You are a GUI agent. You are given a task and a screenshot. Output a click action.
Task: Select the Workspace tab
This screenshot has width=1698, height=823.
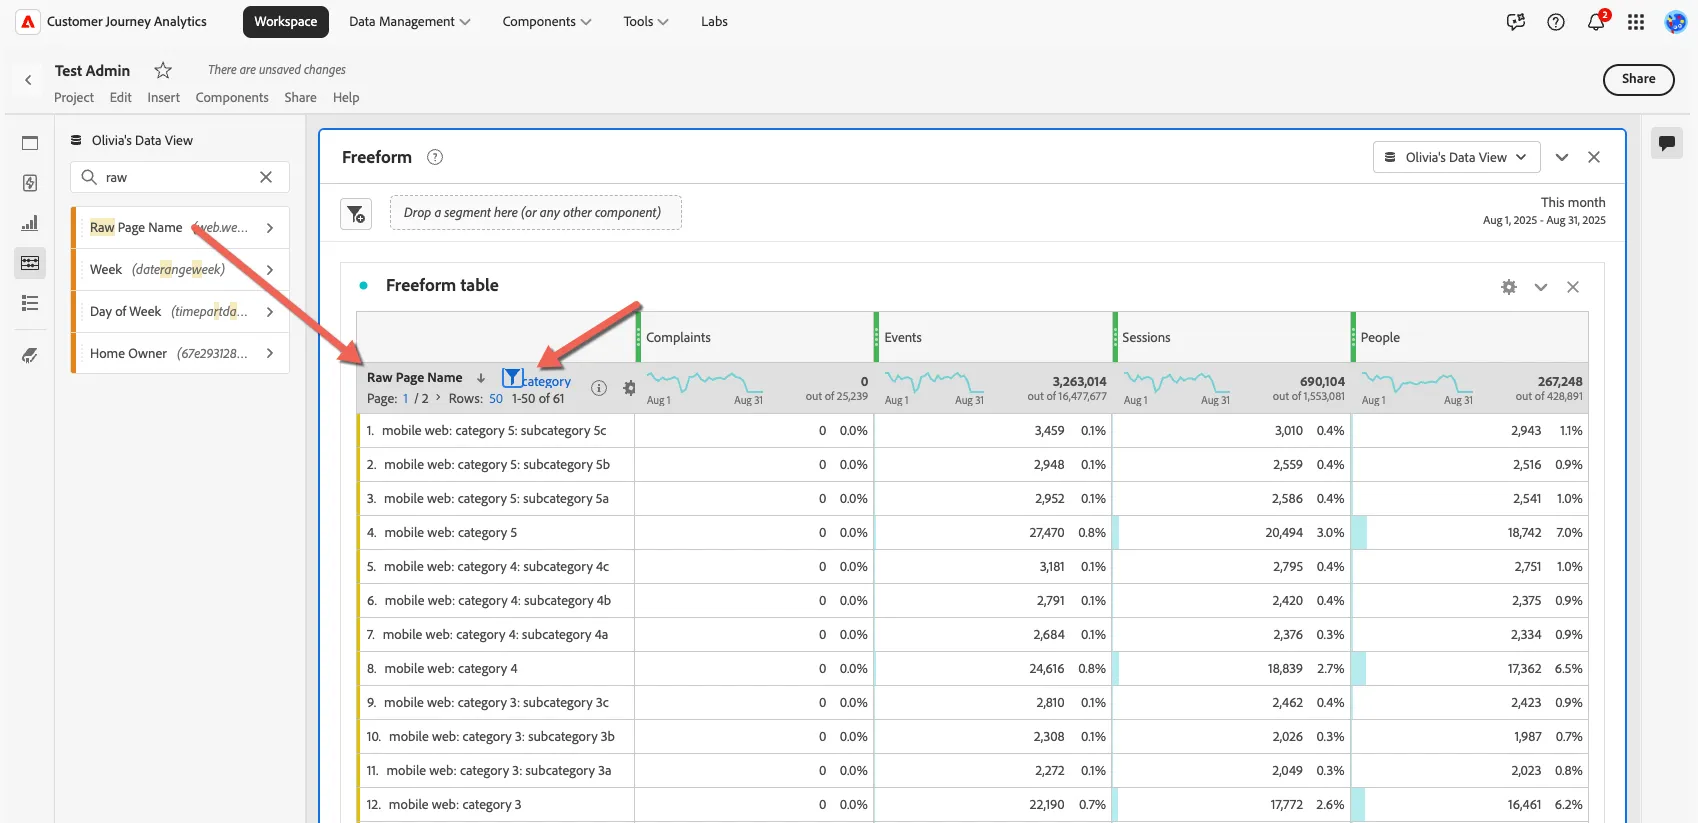[286, 22]
